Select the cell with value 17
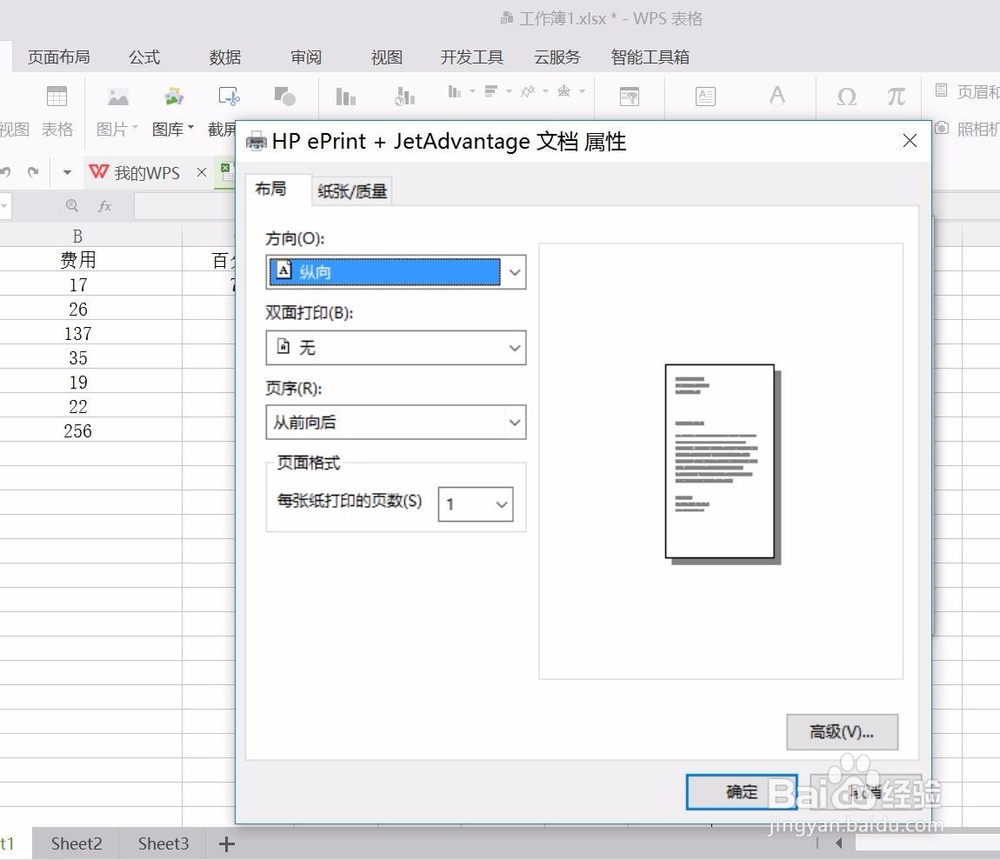The width and height of the screenshot is (1000, 860). click(x=78, y=285)
